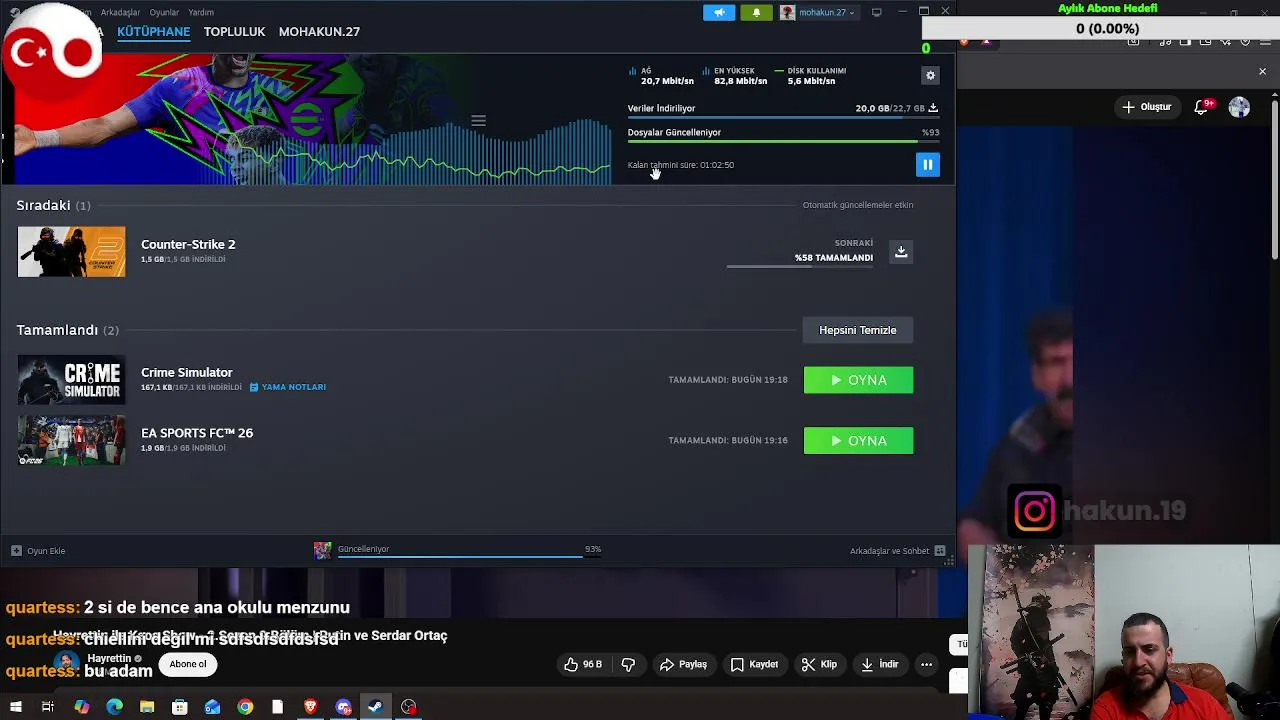Pause the current Steam download
The width and height of the screenshot is (1280, 720).
coord(927,165)
